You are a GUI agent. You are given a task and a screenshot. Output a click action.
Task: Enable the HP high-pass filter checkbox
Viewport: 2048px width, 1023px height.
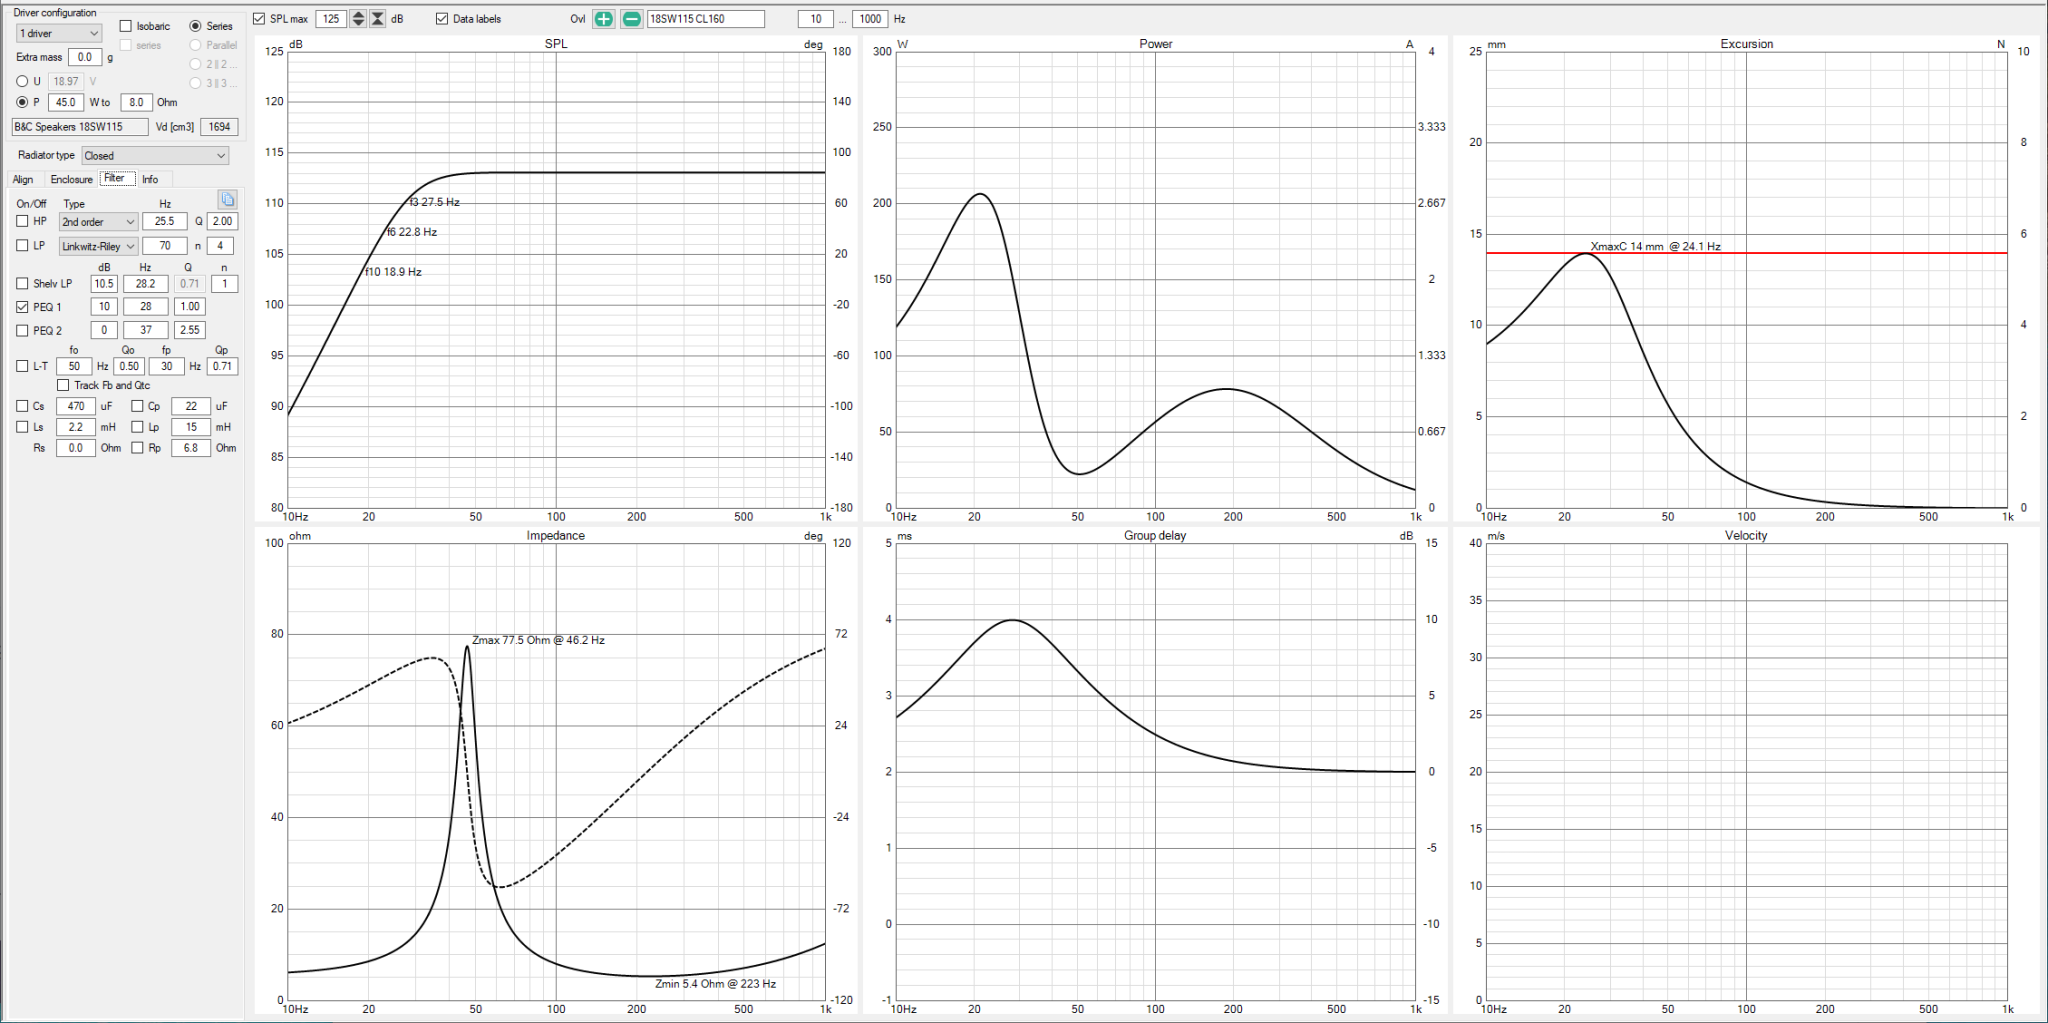click(22, 221)
